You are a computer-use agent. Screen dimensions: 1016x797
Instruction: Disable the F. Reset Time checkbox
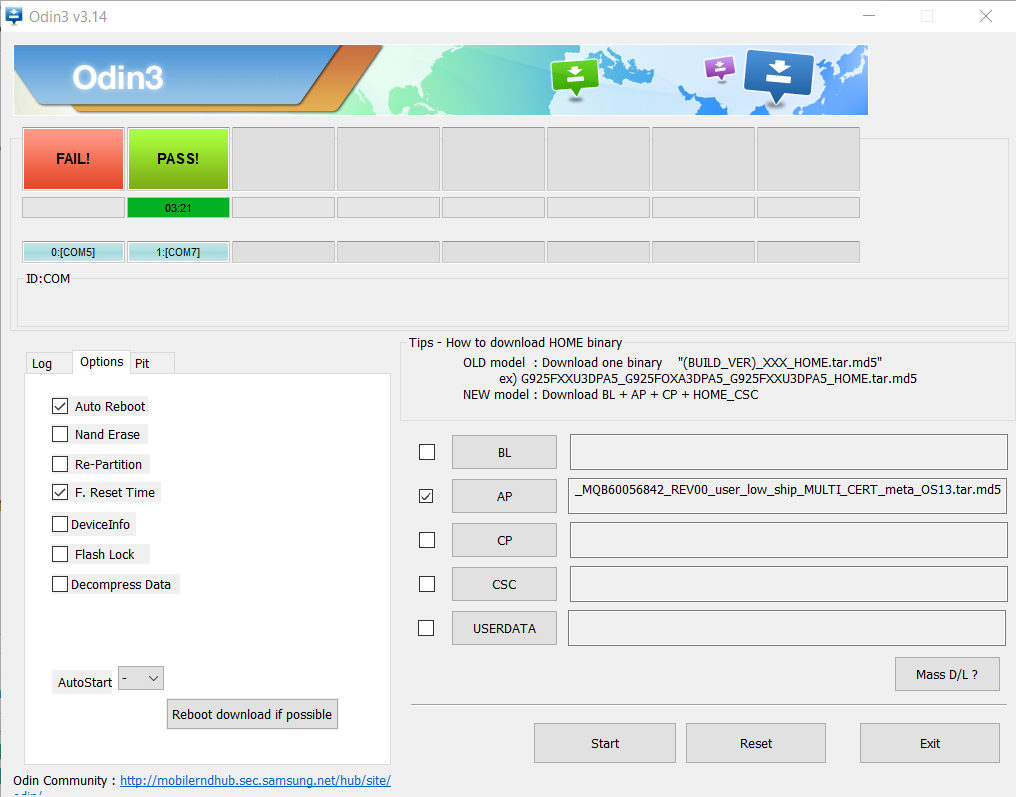60,492
